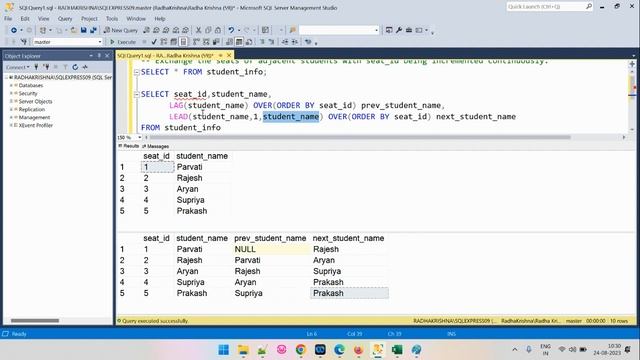The height and width of the screenshot is (360, 640).
Task: Click Display Estimated Execution Plan icon
Action: 164,42
